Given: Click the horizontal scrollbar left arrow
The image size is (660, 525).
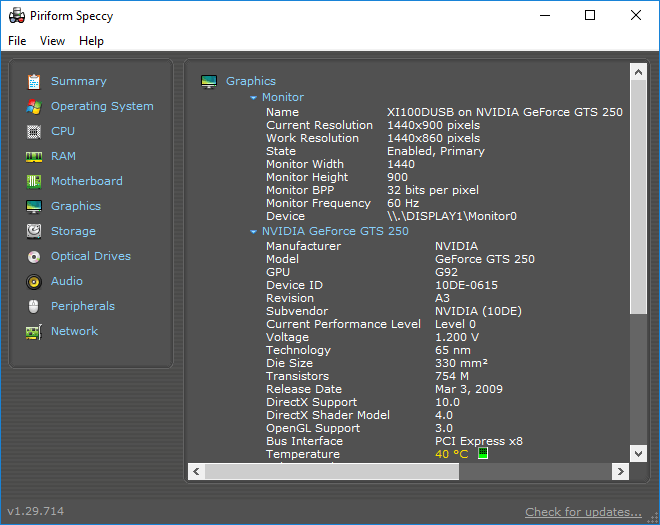Looking at the screenshot, I should [196, 471].
